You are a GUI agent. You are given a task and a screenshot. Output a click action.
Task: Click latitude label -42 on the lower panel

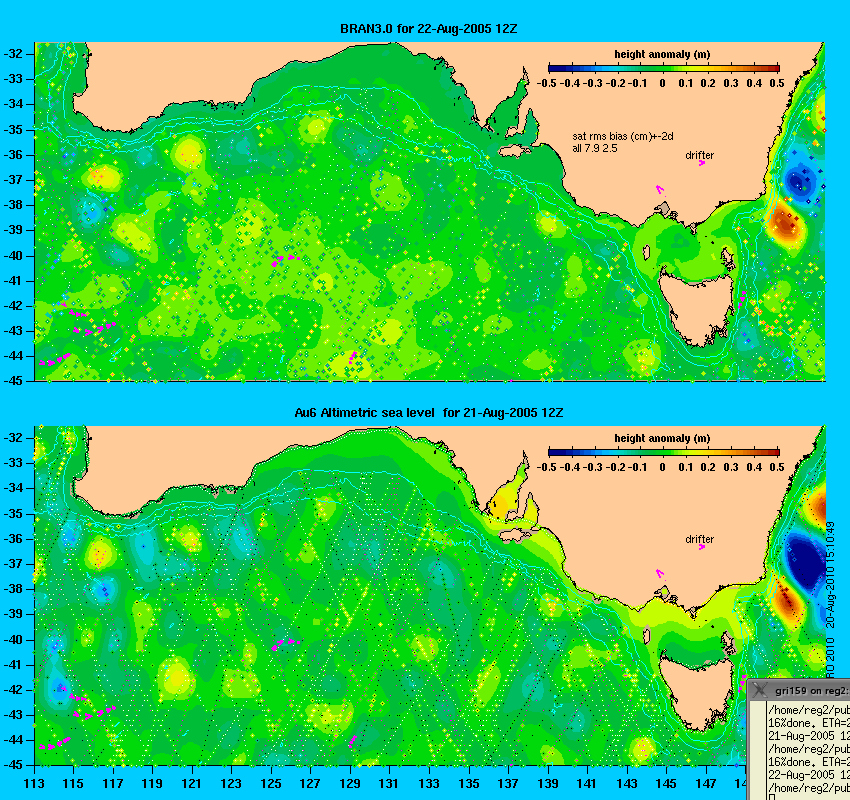click(x=14, y=690)
